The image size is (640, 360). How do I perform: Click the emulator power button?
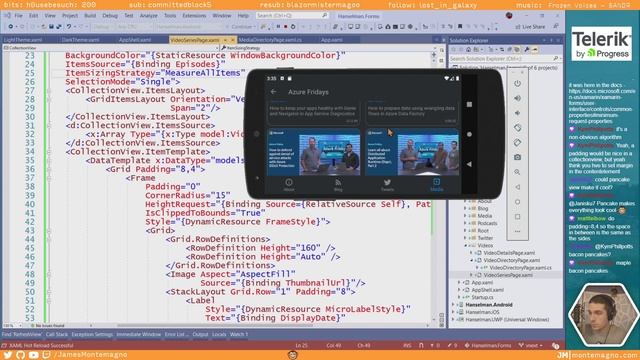coord(518,83)
